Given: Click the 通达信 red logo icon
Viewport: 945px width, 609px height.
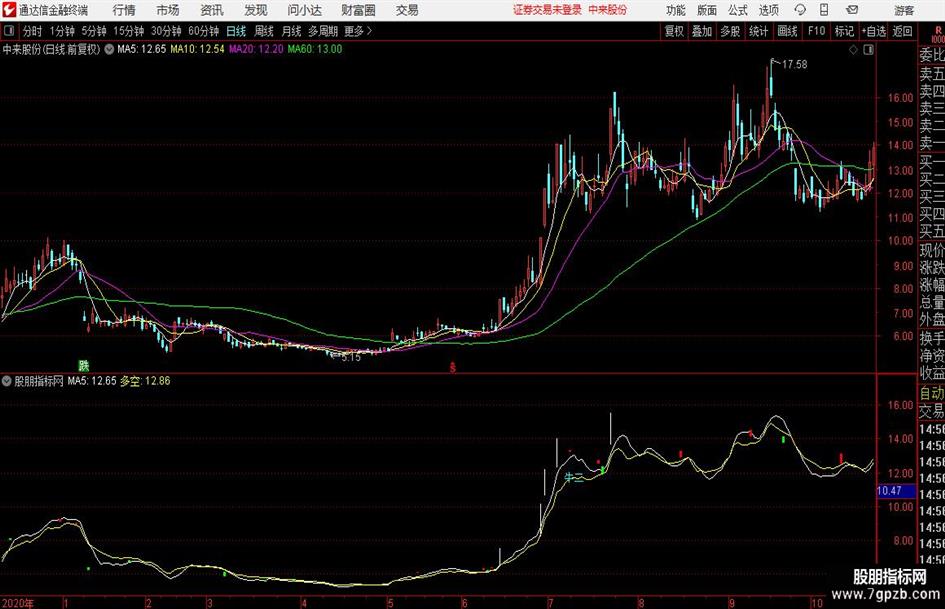Looking at the screenshot, I should tap(9, 10).
